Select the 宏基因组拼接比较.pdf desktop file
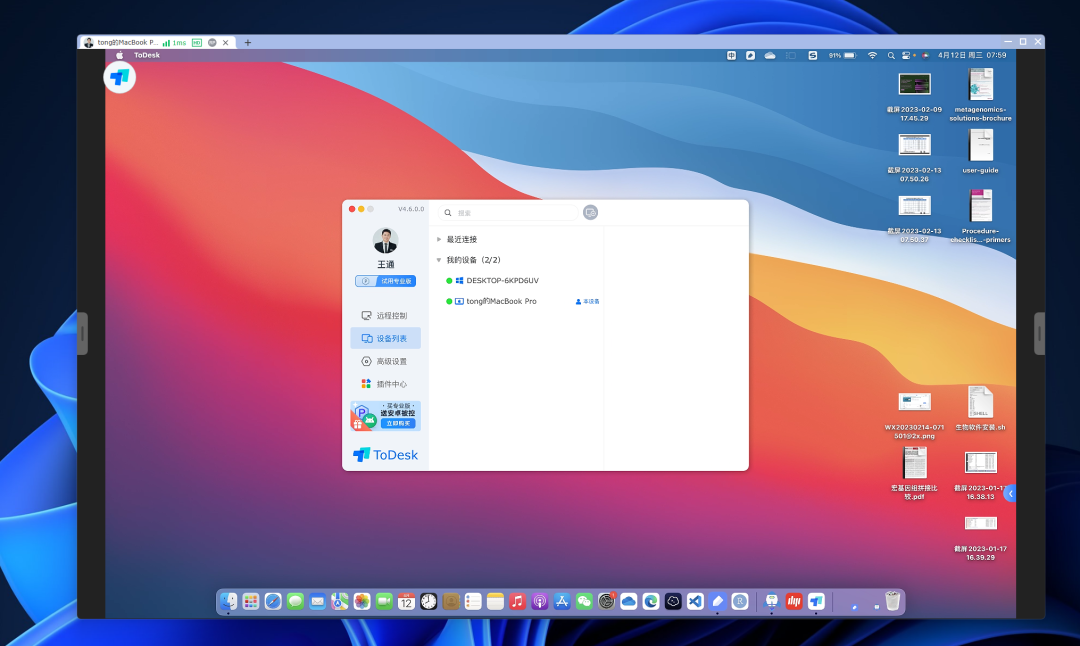 pyautogui.click(x=914, y=472)
